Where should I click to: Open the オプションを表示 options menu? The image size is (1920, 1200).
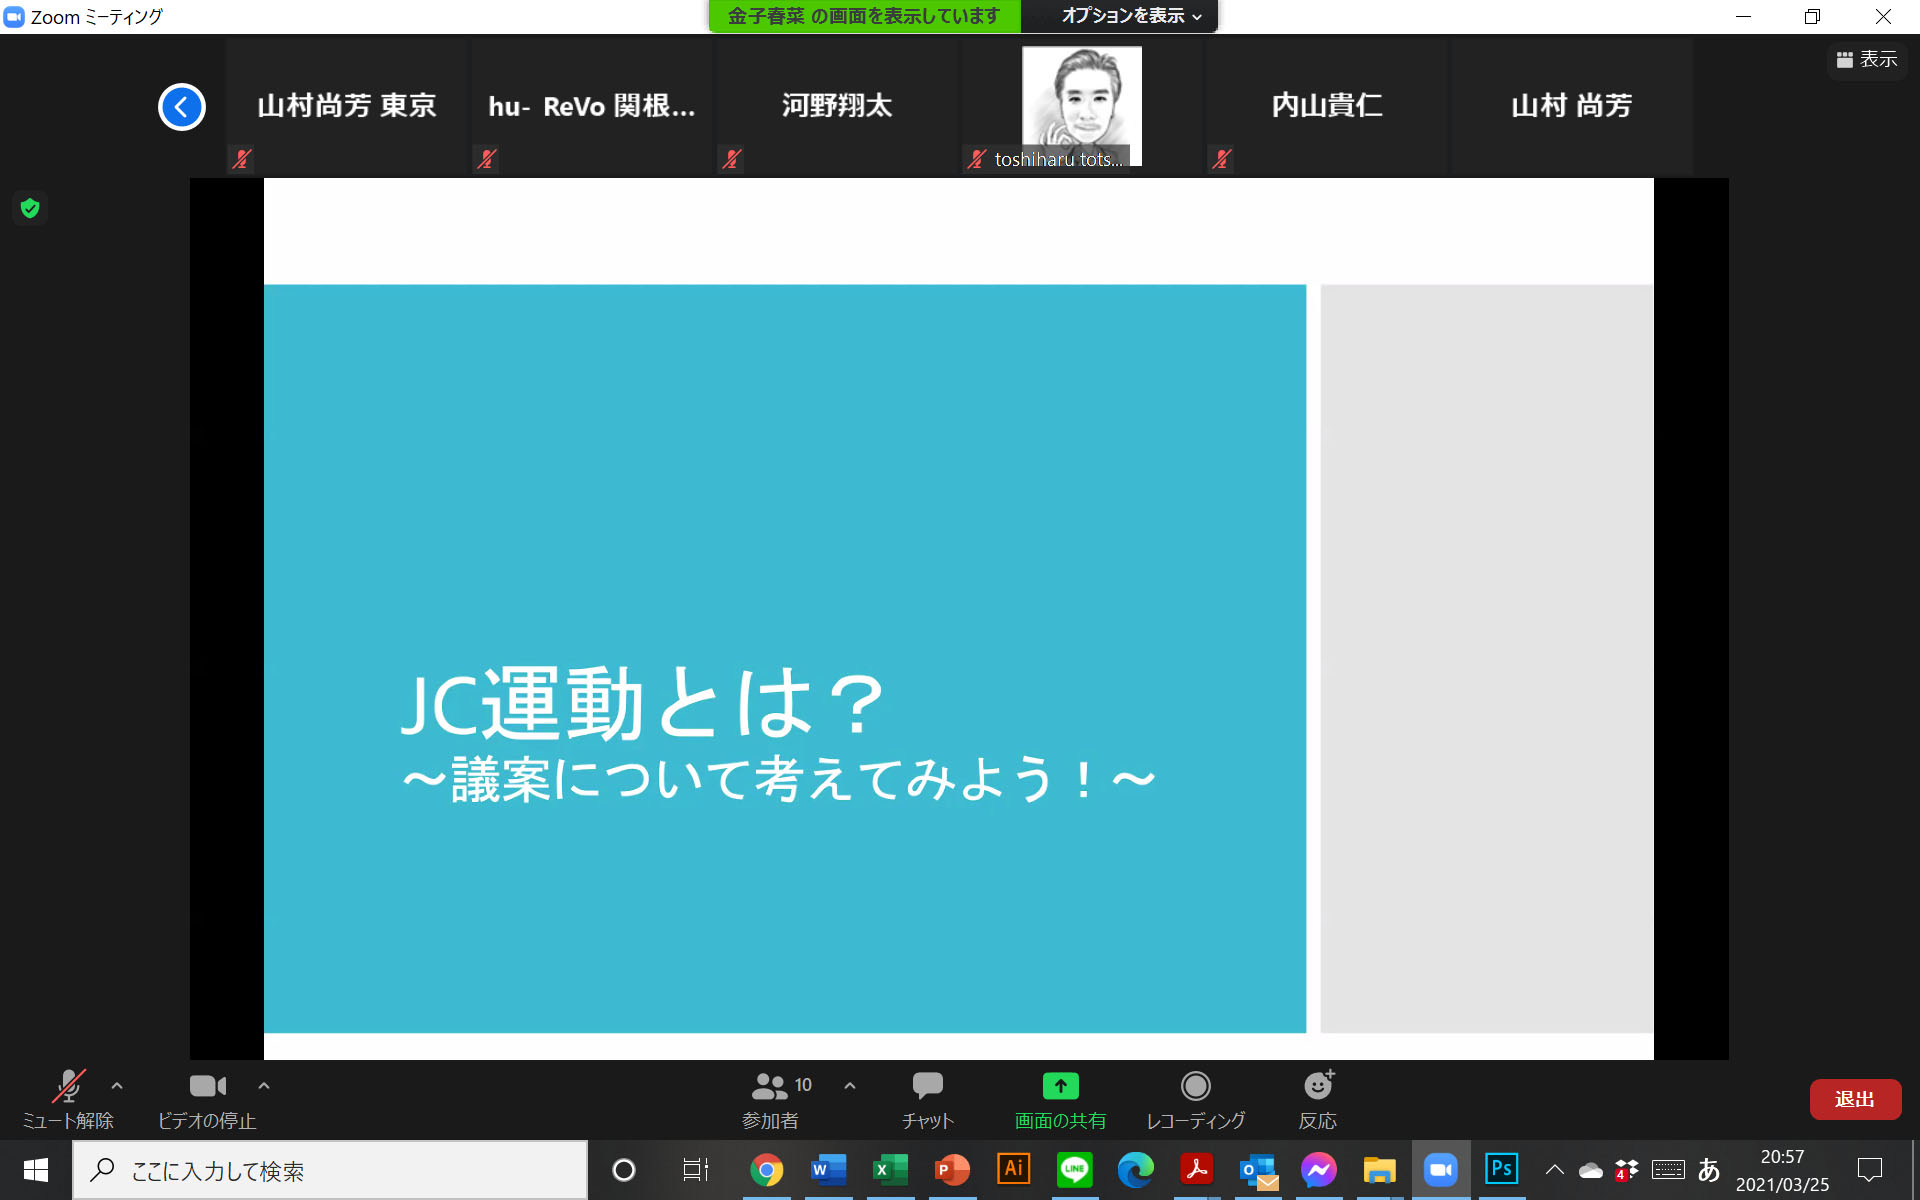(x=1130, y=16)
